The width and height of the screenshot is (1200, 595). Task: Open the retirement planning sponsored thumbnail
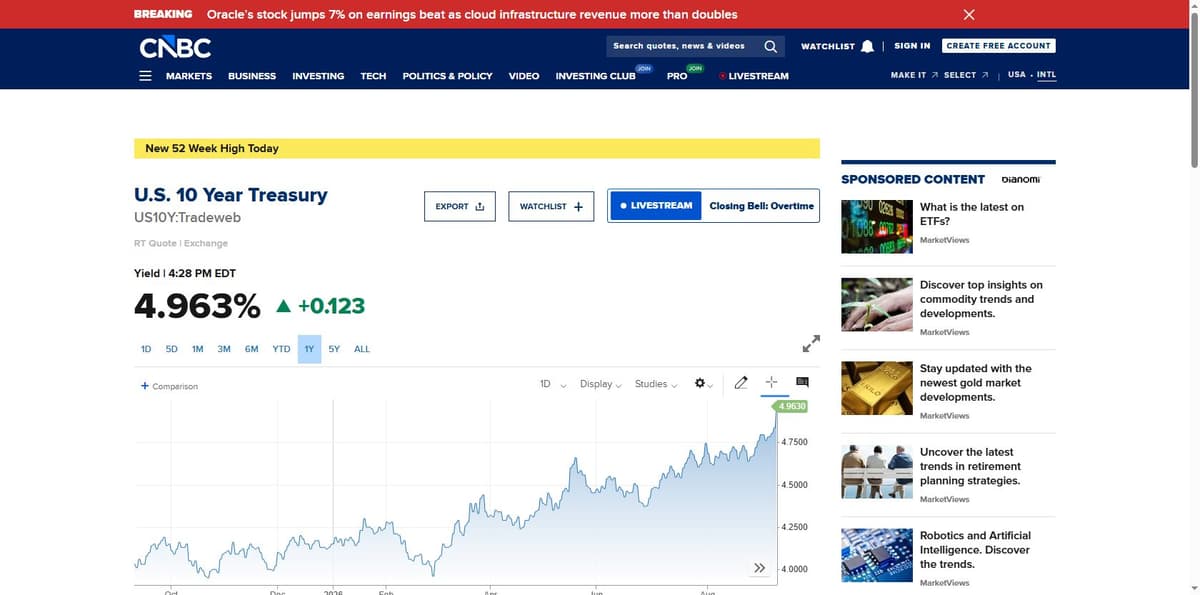(x=877, y=471)
